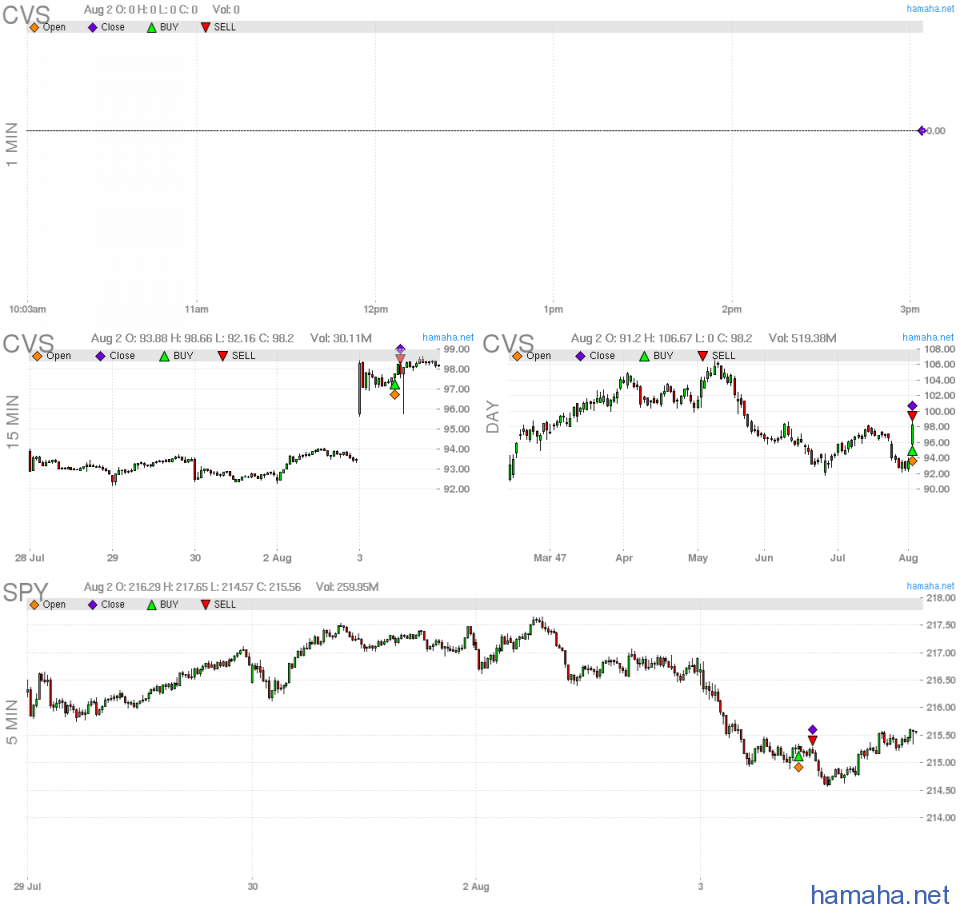Screen dimensions: 960x906
Task: Select the green BUY marker on the CVS 15 MIN candles
Action: pyautogui.click(x=394, y=384)
